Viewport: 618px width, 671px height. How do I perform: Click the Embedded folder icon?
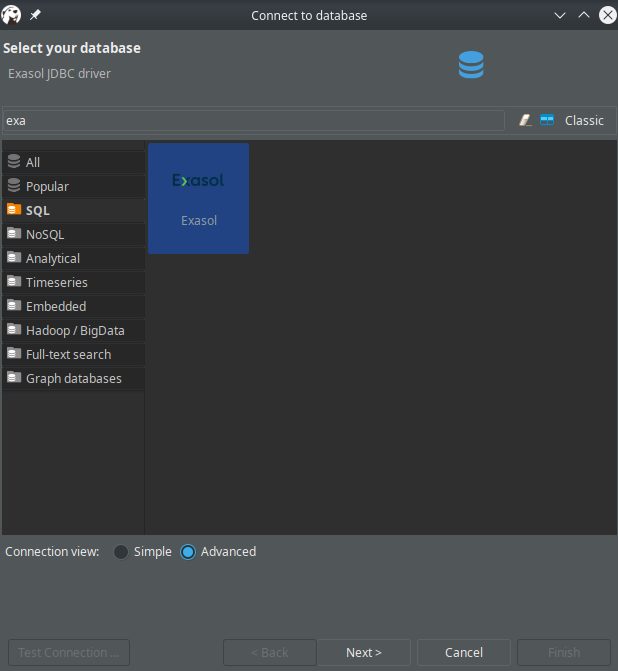click(14, 305)
